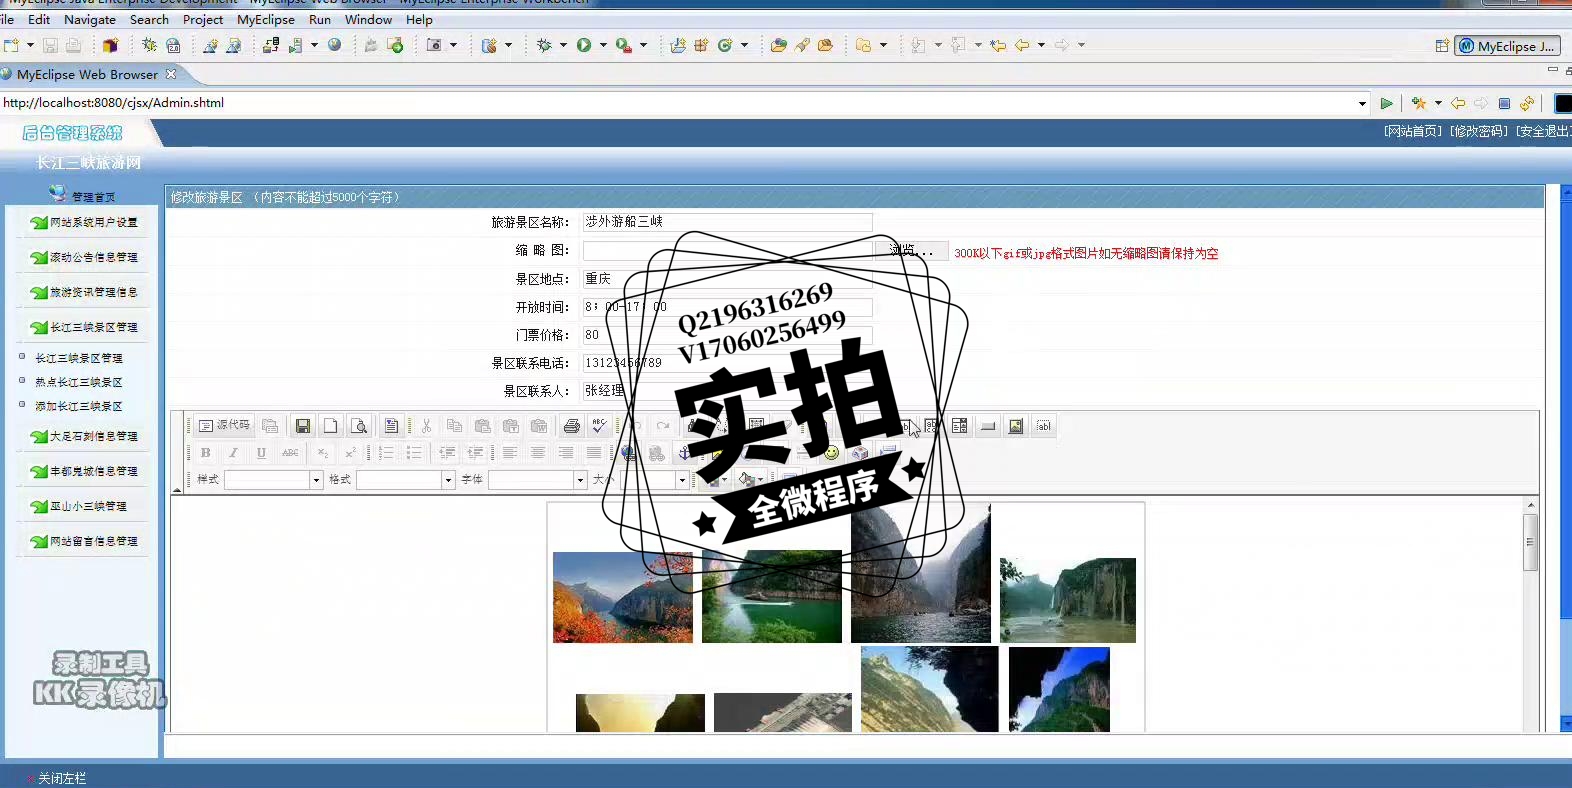This screenshot has height=788, width=1572.
Task: Click the 景区地点 input containing 重庆
Action: click(x=727, y=279)
